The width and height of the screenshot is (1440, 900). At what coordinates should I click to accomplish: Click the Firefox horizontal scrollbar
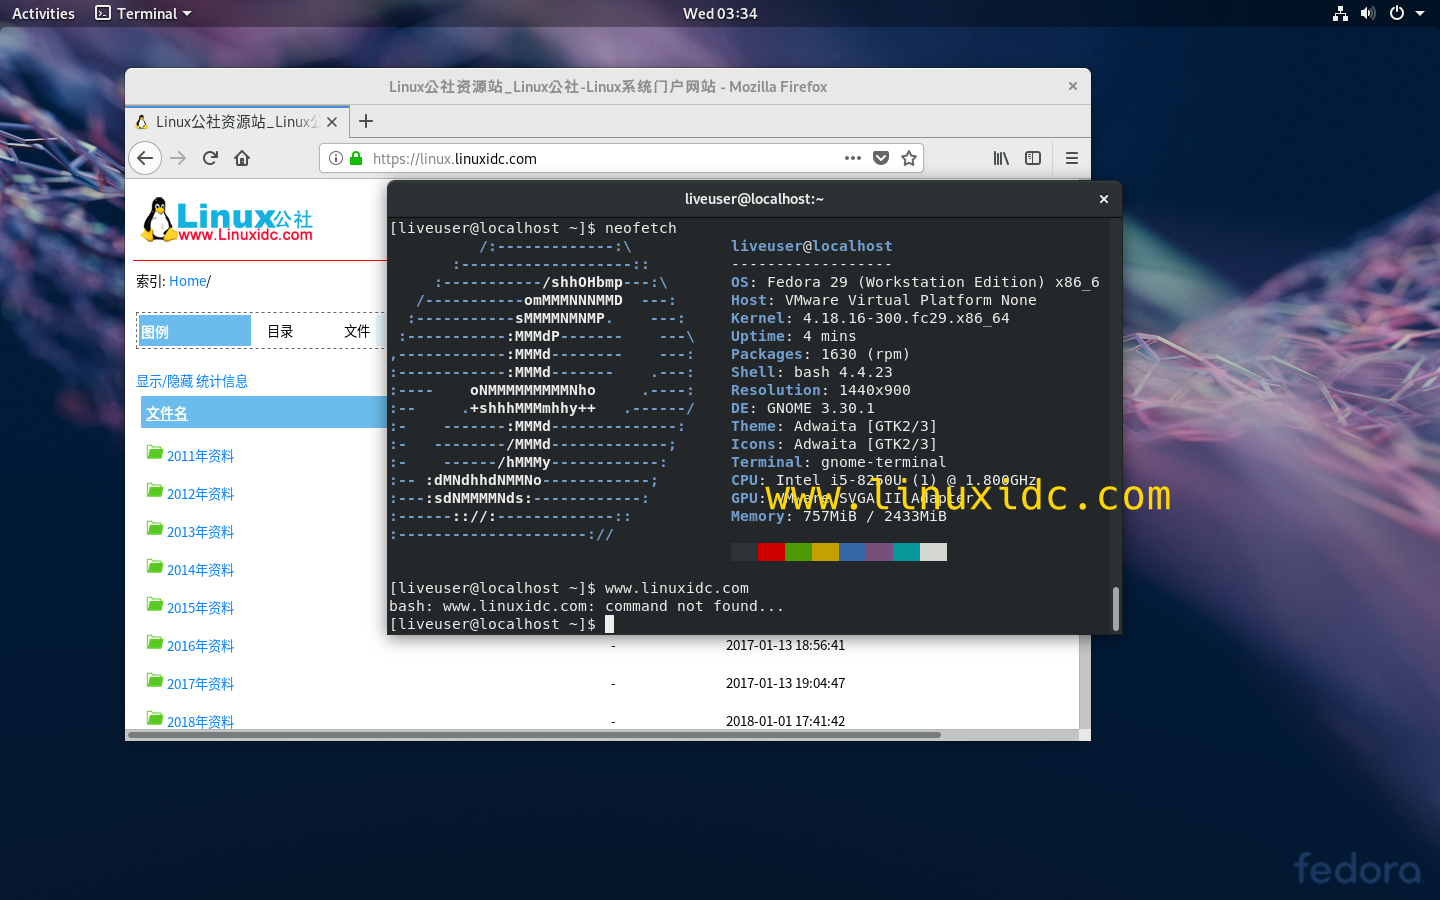[534, 735]
